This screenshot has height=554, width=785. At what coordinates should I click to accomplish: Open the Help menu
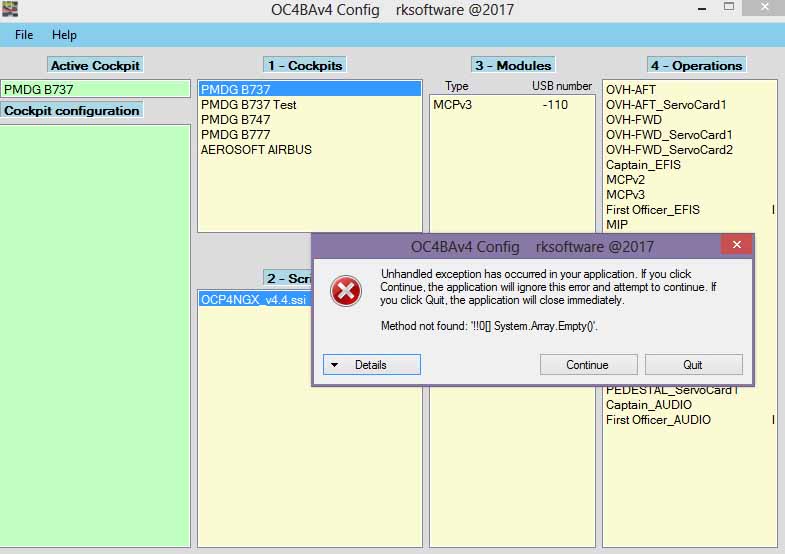click(x=64, y=35)
